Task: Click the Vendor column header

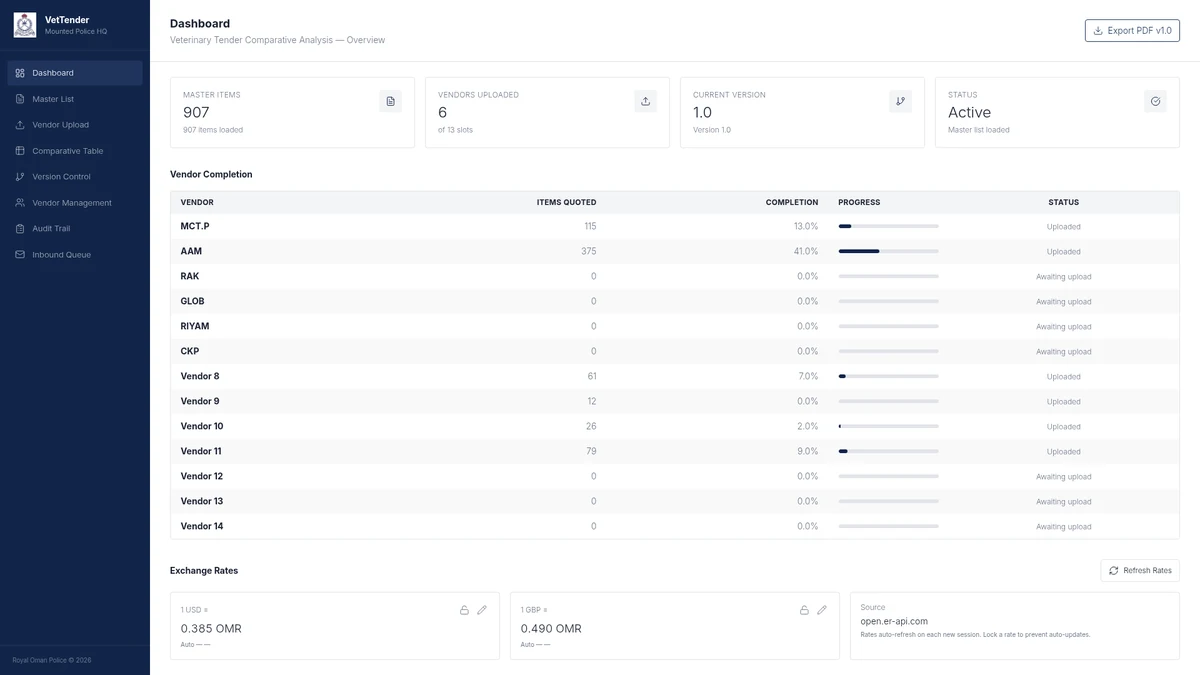Action: 197,202
